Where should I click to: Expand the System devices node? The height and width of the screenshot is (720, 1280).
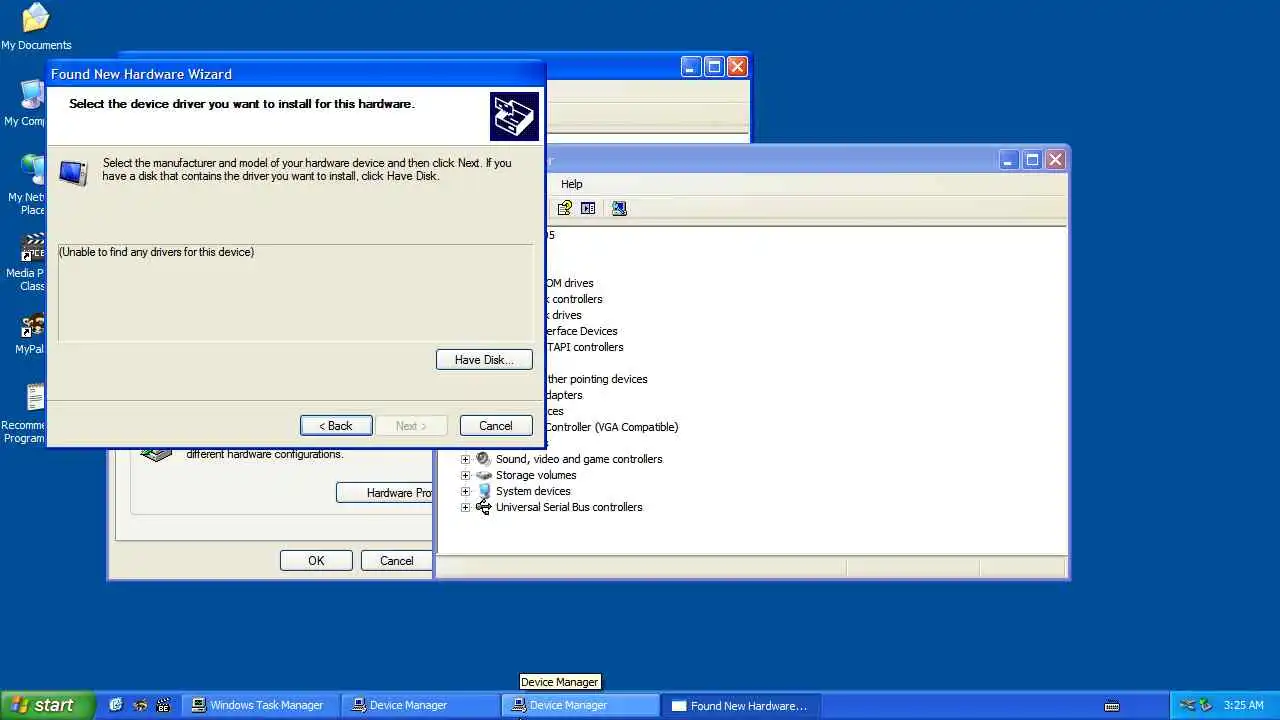[465, 491]
